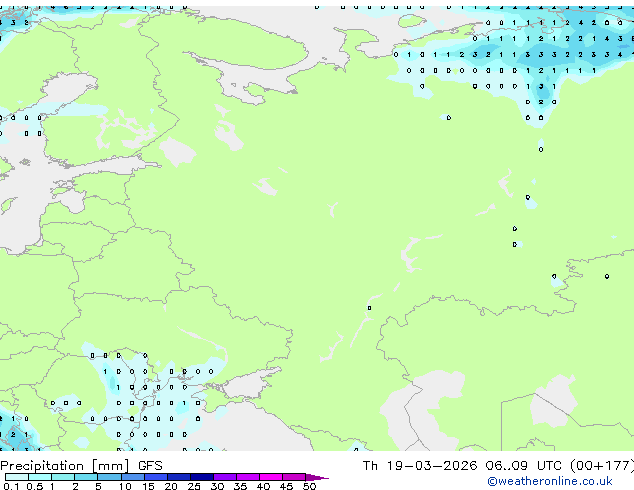Click the '06..09 UTC' time text
634x490 pixels.
point(524,466)
